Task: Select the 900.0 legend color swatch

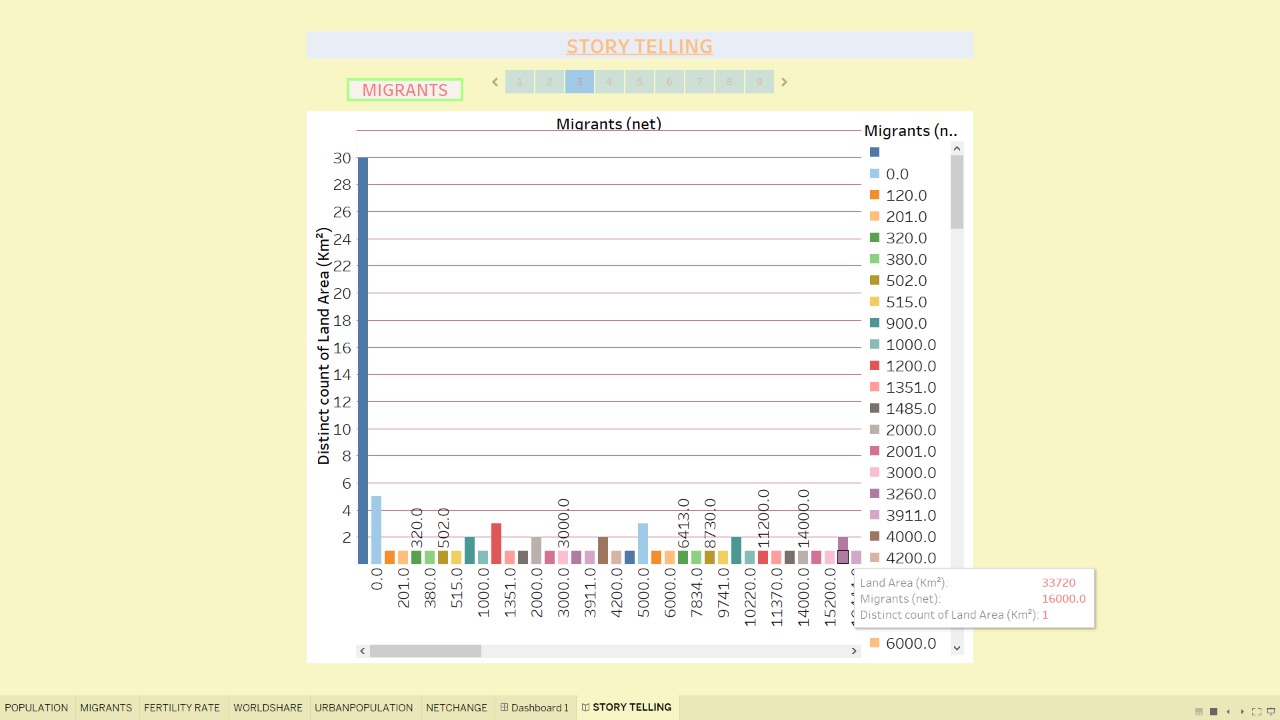Action: tap(874, 323)
